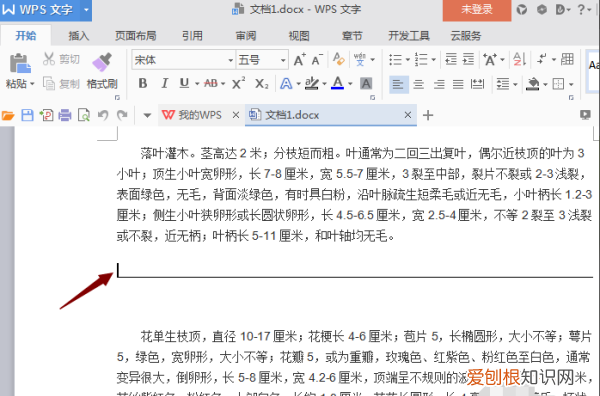The width and height of the screenshot is (600, 396).
Task: Add a new document tab with plus
Action: [428, 115]
